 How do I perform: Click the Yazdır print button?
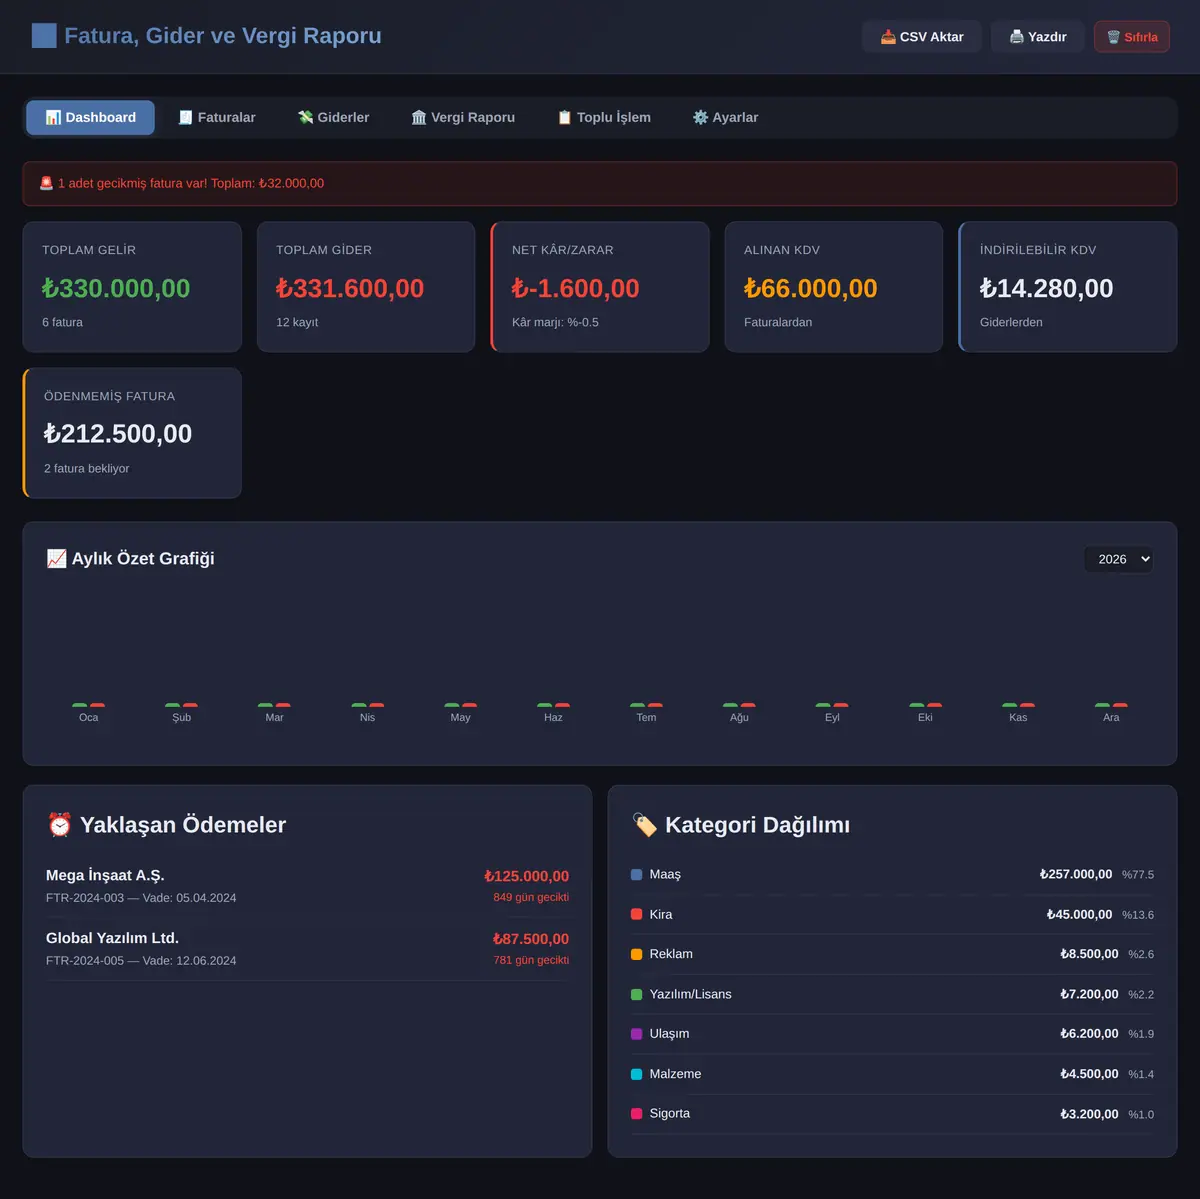point(1038,37)
